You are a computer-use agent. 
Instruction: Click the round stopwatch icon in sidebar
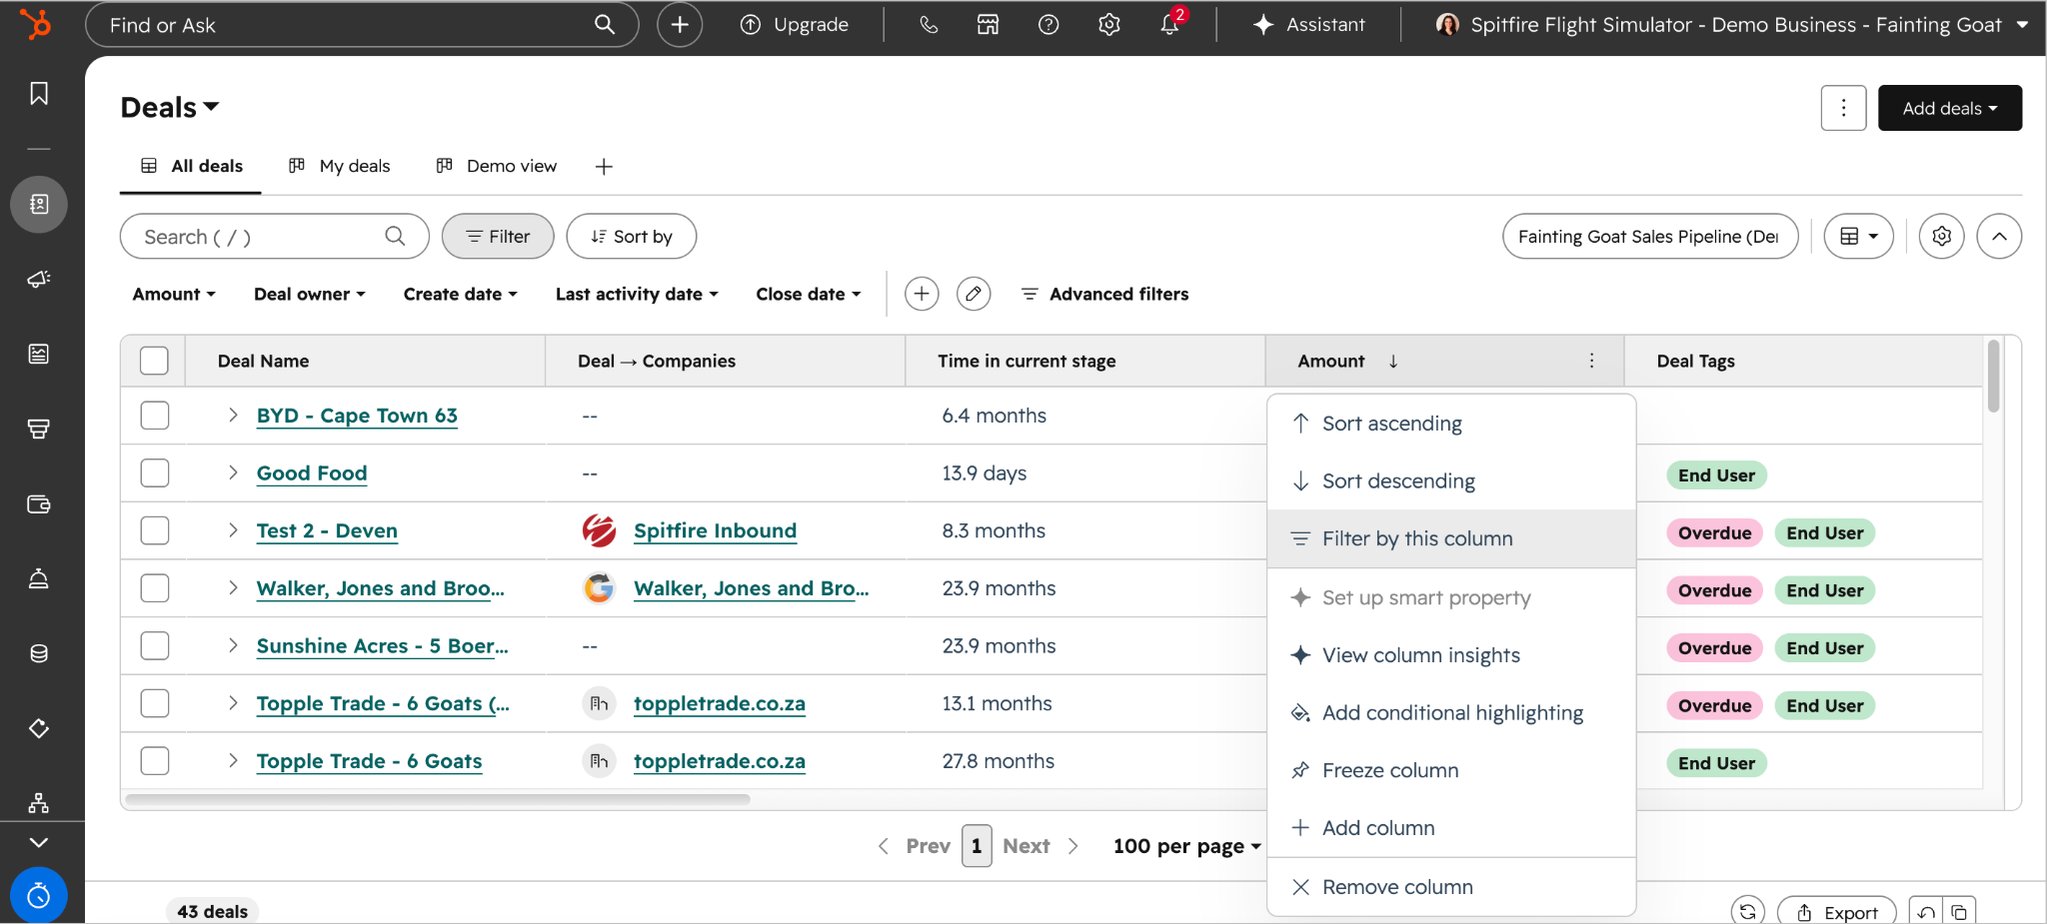39,894
